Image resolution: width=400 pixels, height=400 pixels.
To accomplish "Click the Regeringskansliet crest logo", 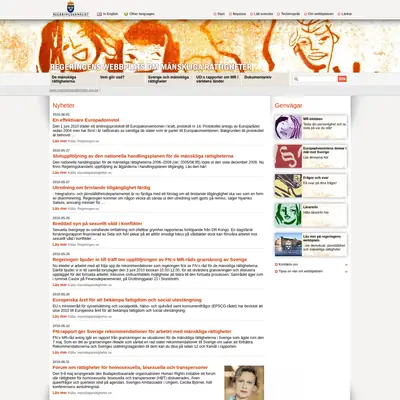I will (71, 9).
